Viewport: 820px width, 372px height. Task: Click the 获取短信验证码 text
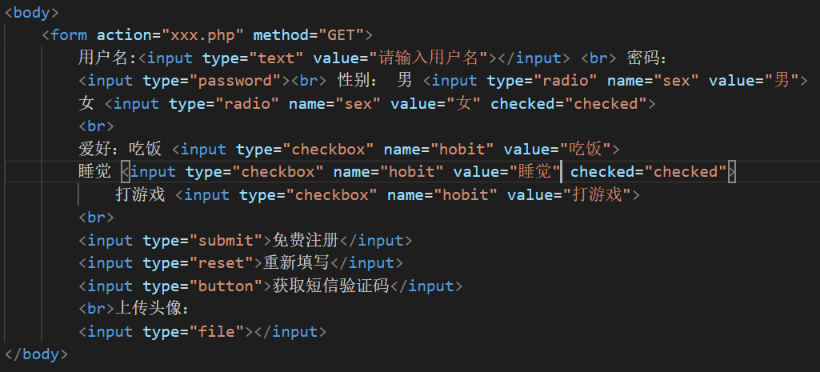pyautogui.click(x=331, y=286)
